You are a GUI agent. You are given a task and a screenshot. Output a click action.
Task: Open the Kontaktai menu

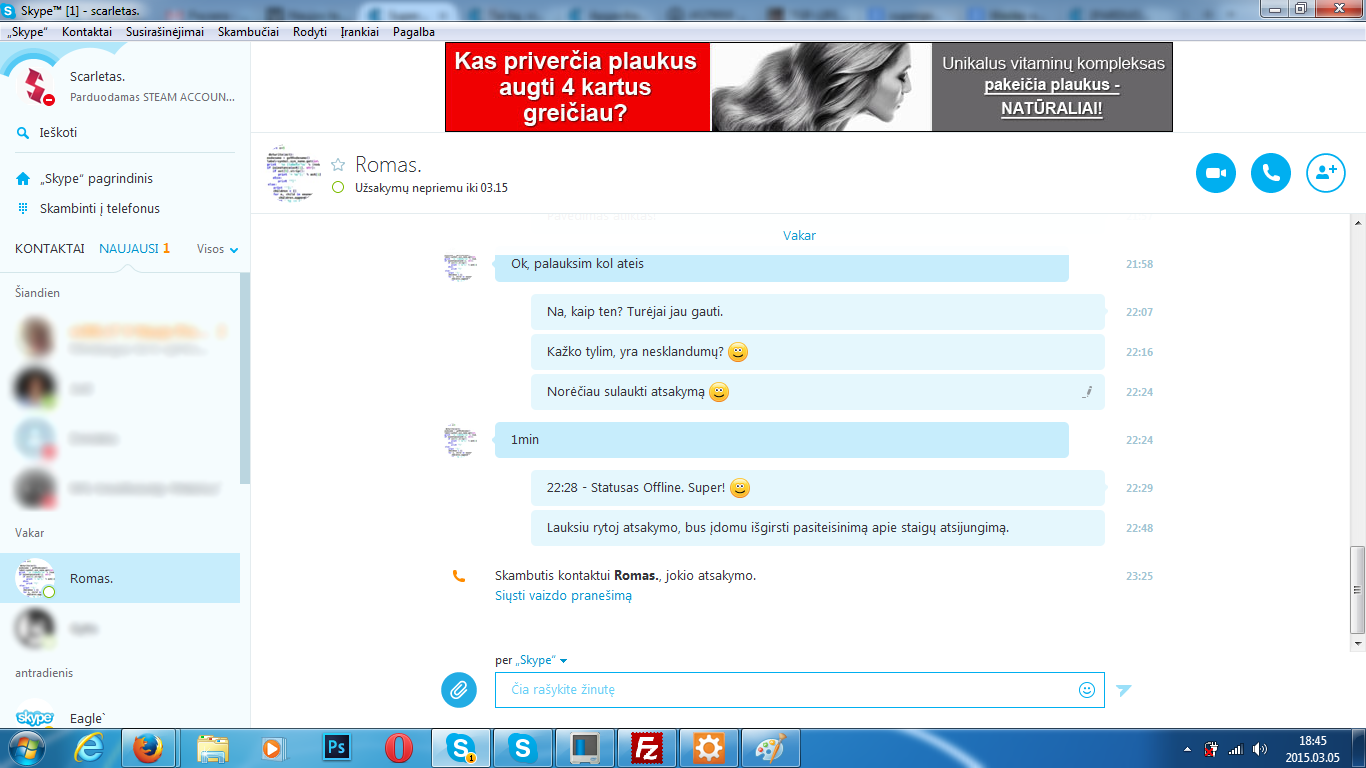(87, 32)
